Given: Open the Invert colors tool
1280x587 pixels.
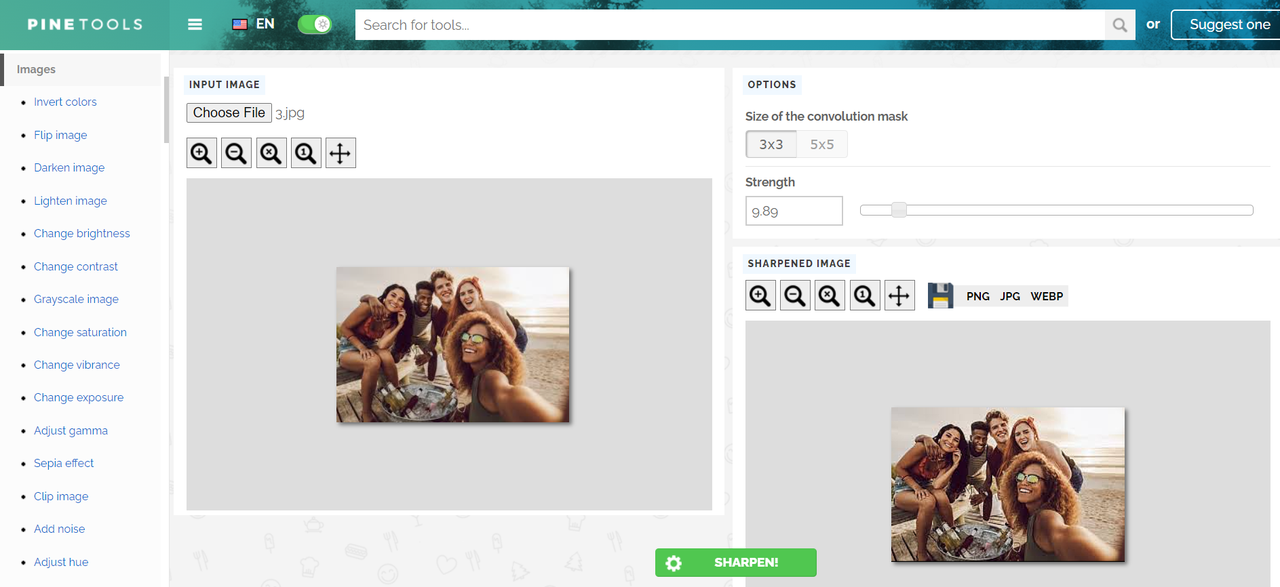Looking at the screenshot, I should 65,102.
